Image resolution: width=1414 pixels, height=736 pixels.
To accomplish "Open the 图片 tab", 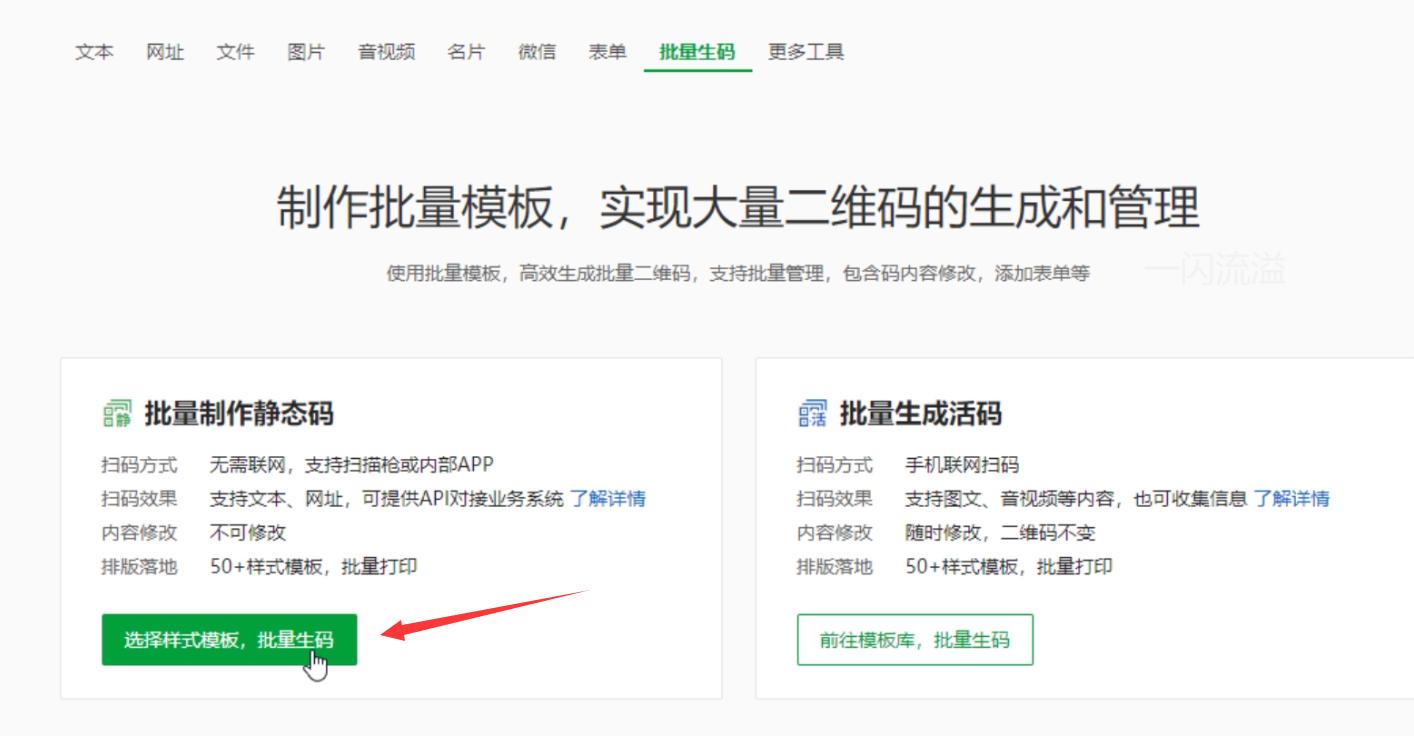I will coord(306,51).
